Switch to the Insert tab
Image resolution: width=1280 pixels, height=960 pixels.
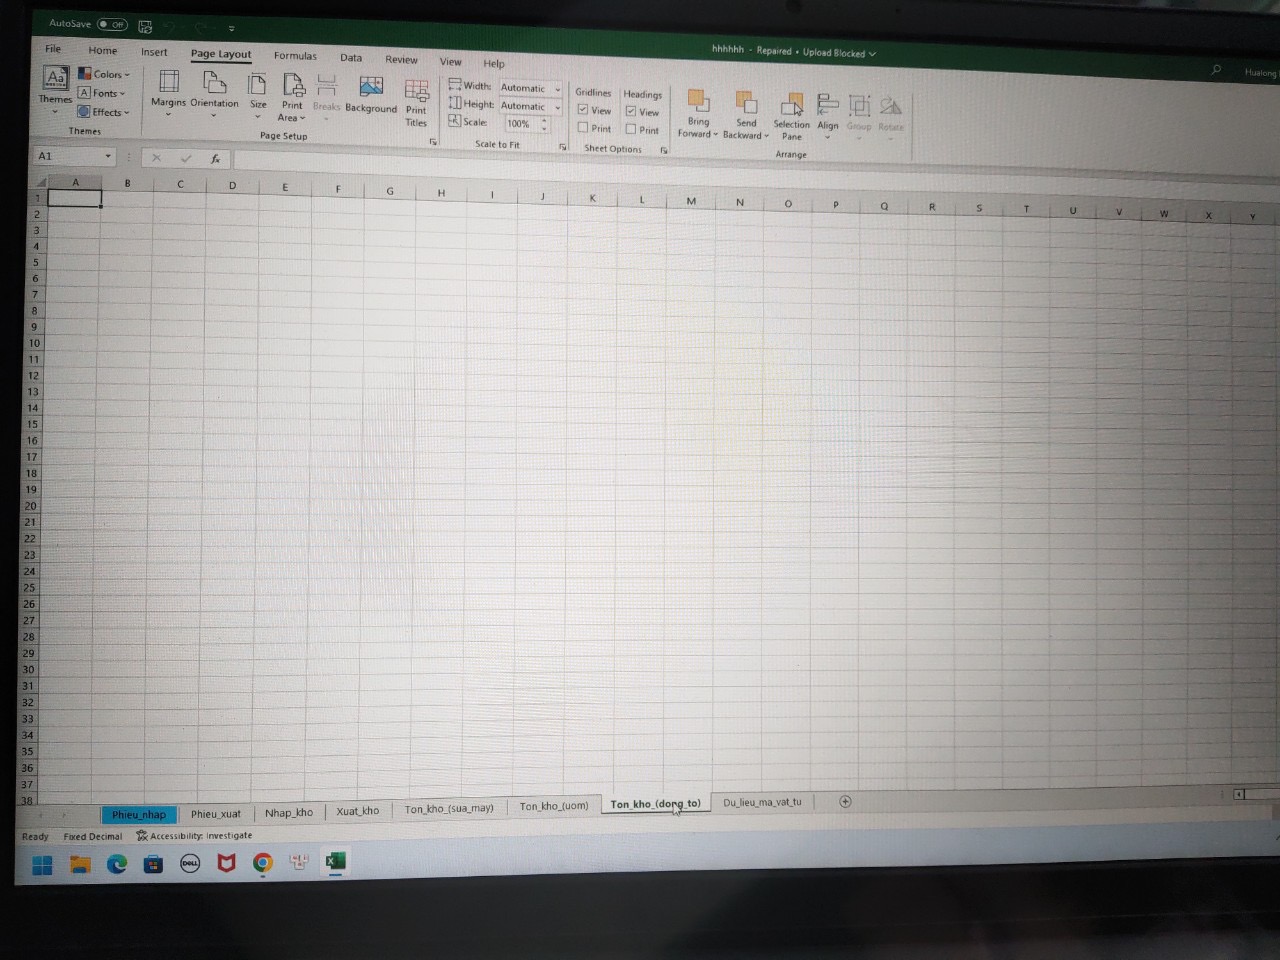(x=154, y=52)
